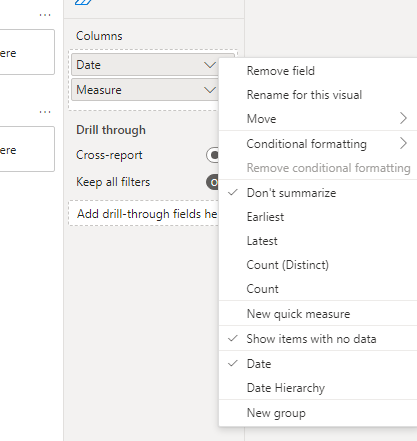Screen dimensions: 417x441
Task: Choose New group menu entry
Action: [318, 413]
